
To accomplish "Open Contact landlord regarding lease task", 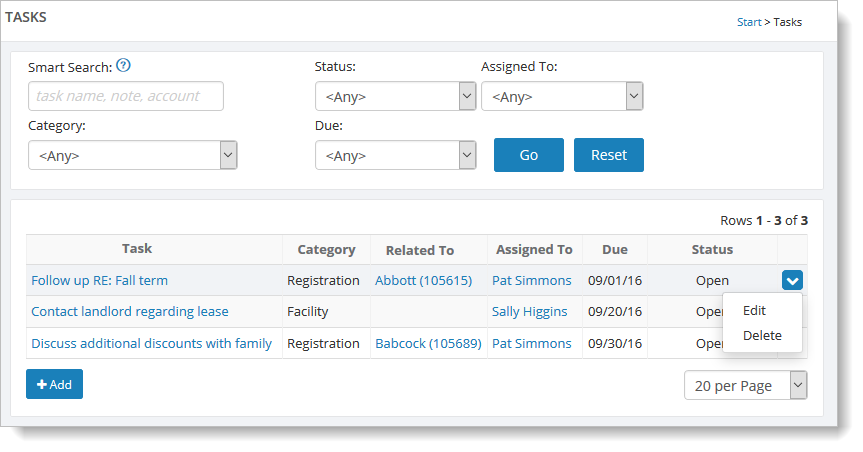I will (x=130, y=312).
